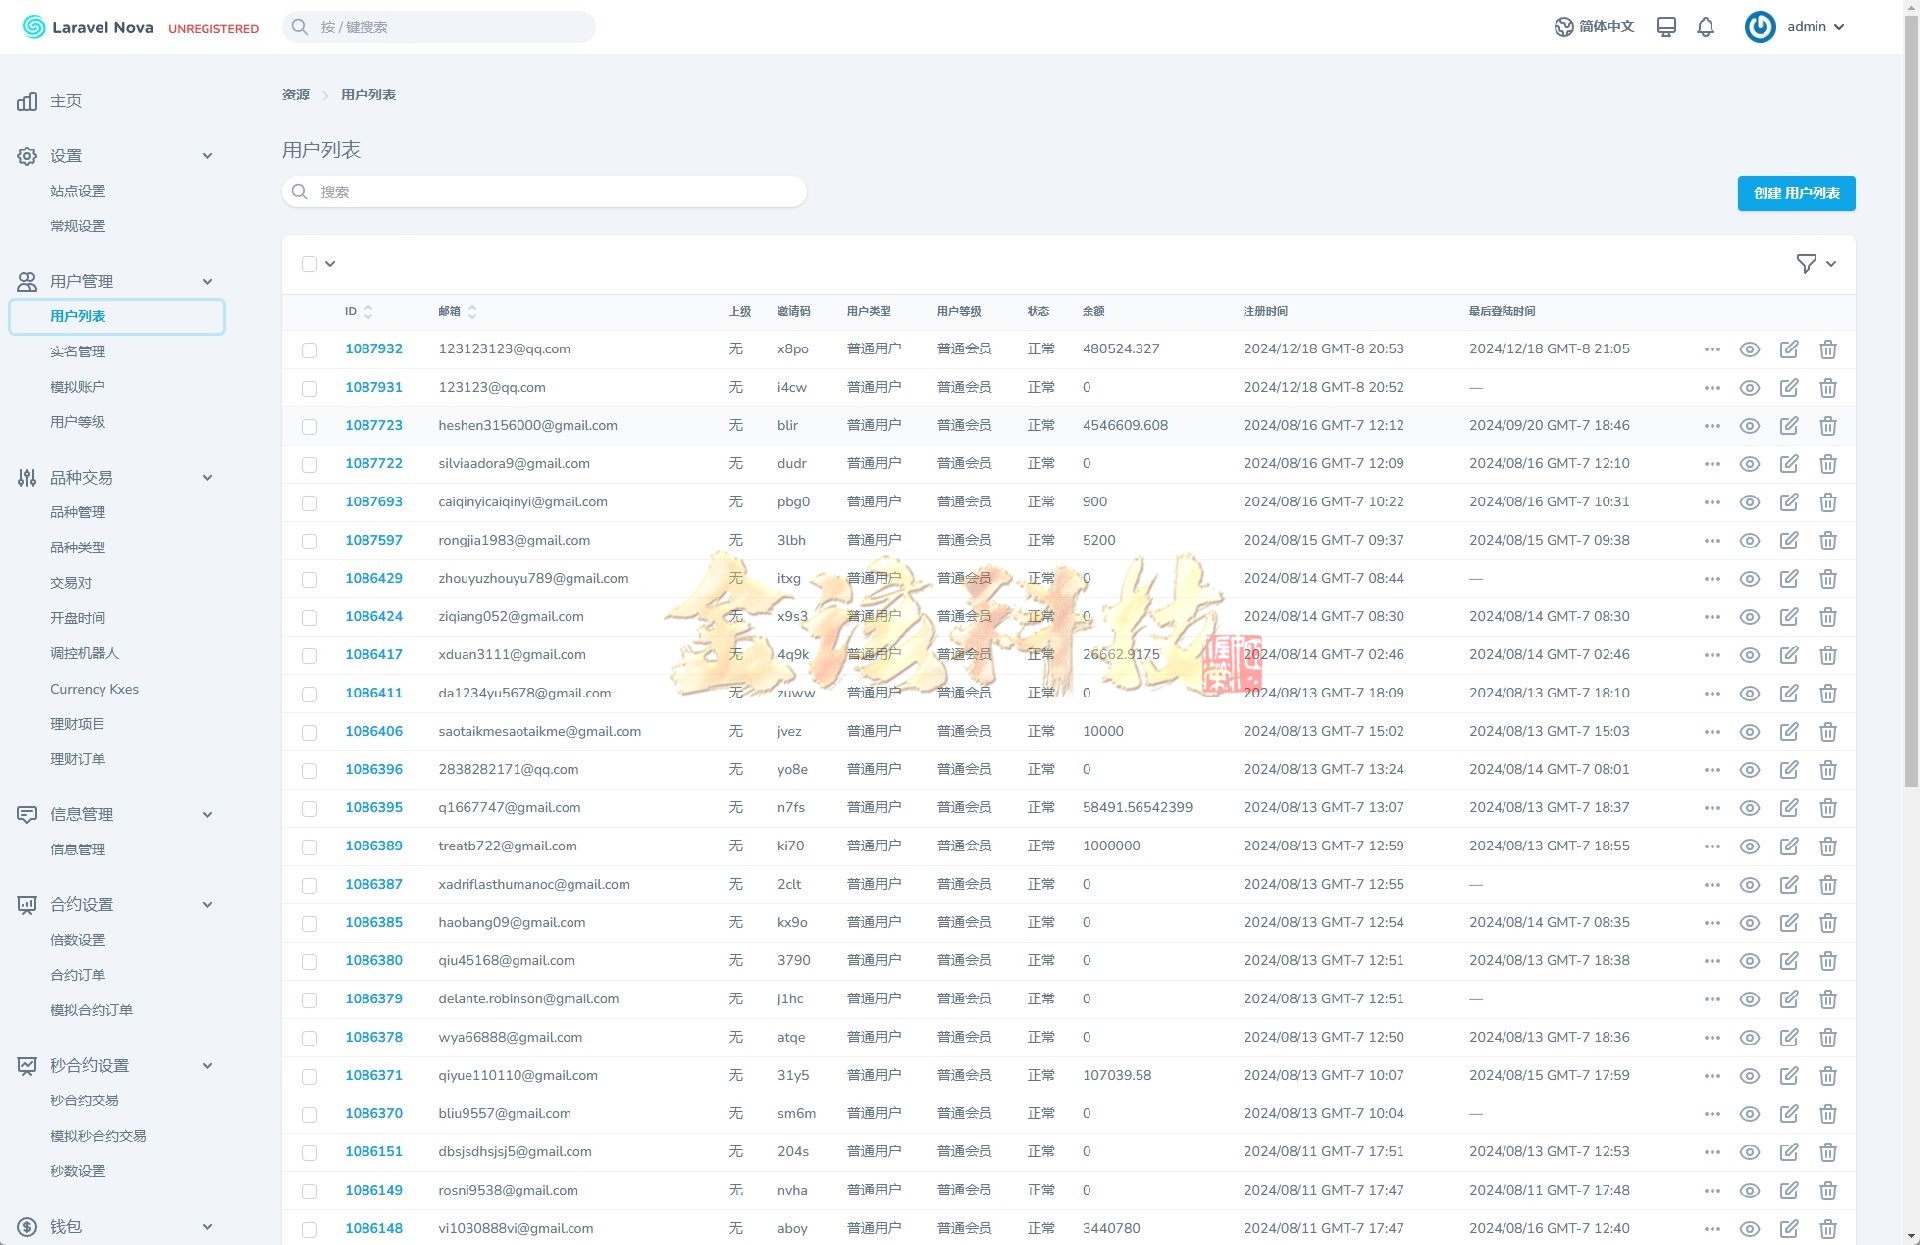
Task: Open three-dot actions menu for user 1086406
Action: coord(1711,732)
